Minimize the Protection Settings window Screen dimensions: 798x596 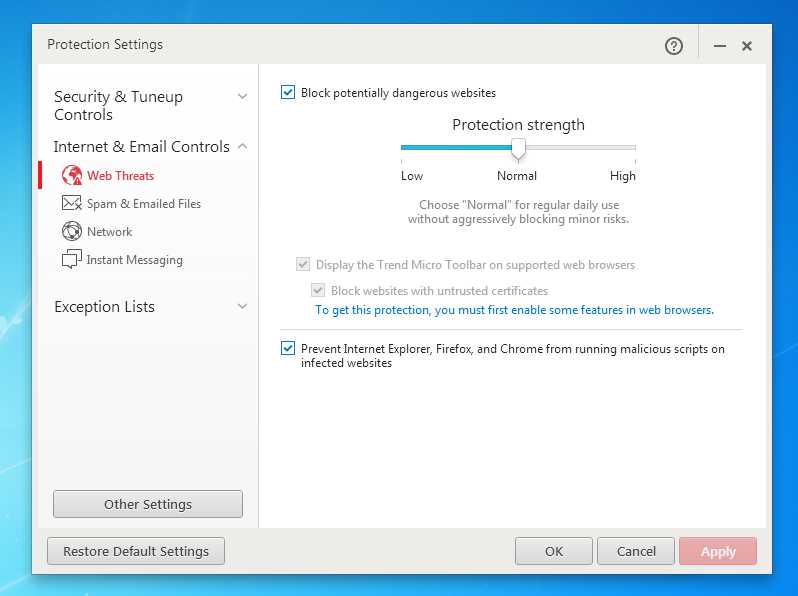[720, 46]
